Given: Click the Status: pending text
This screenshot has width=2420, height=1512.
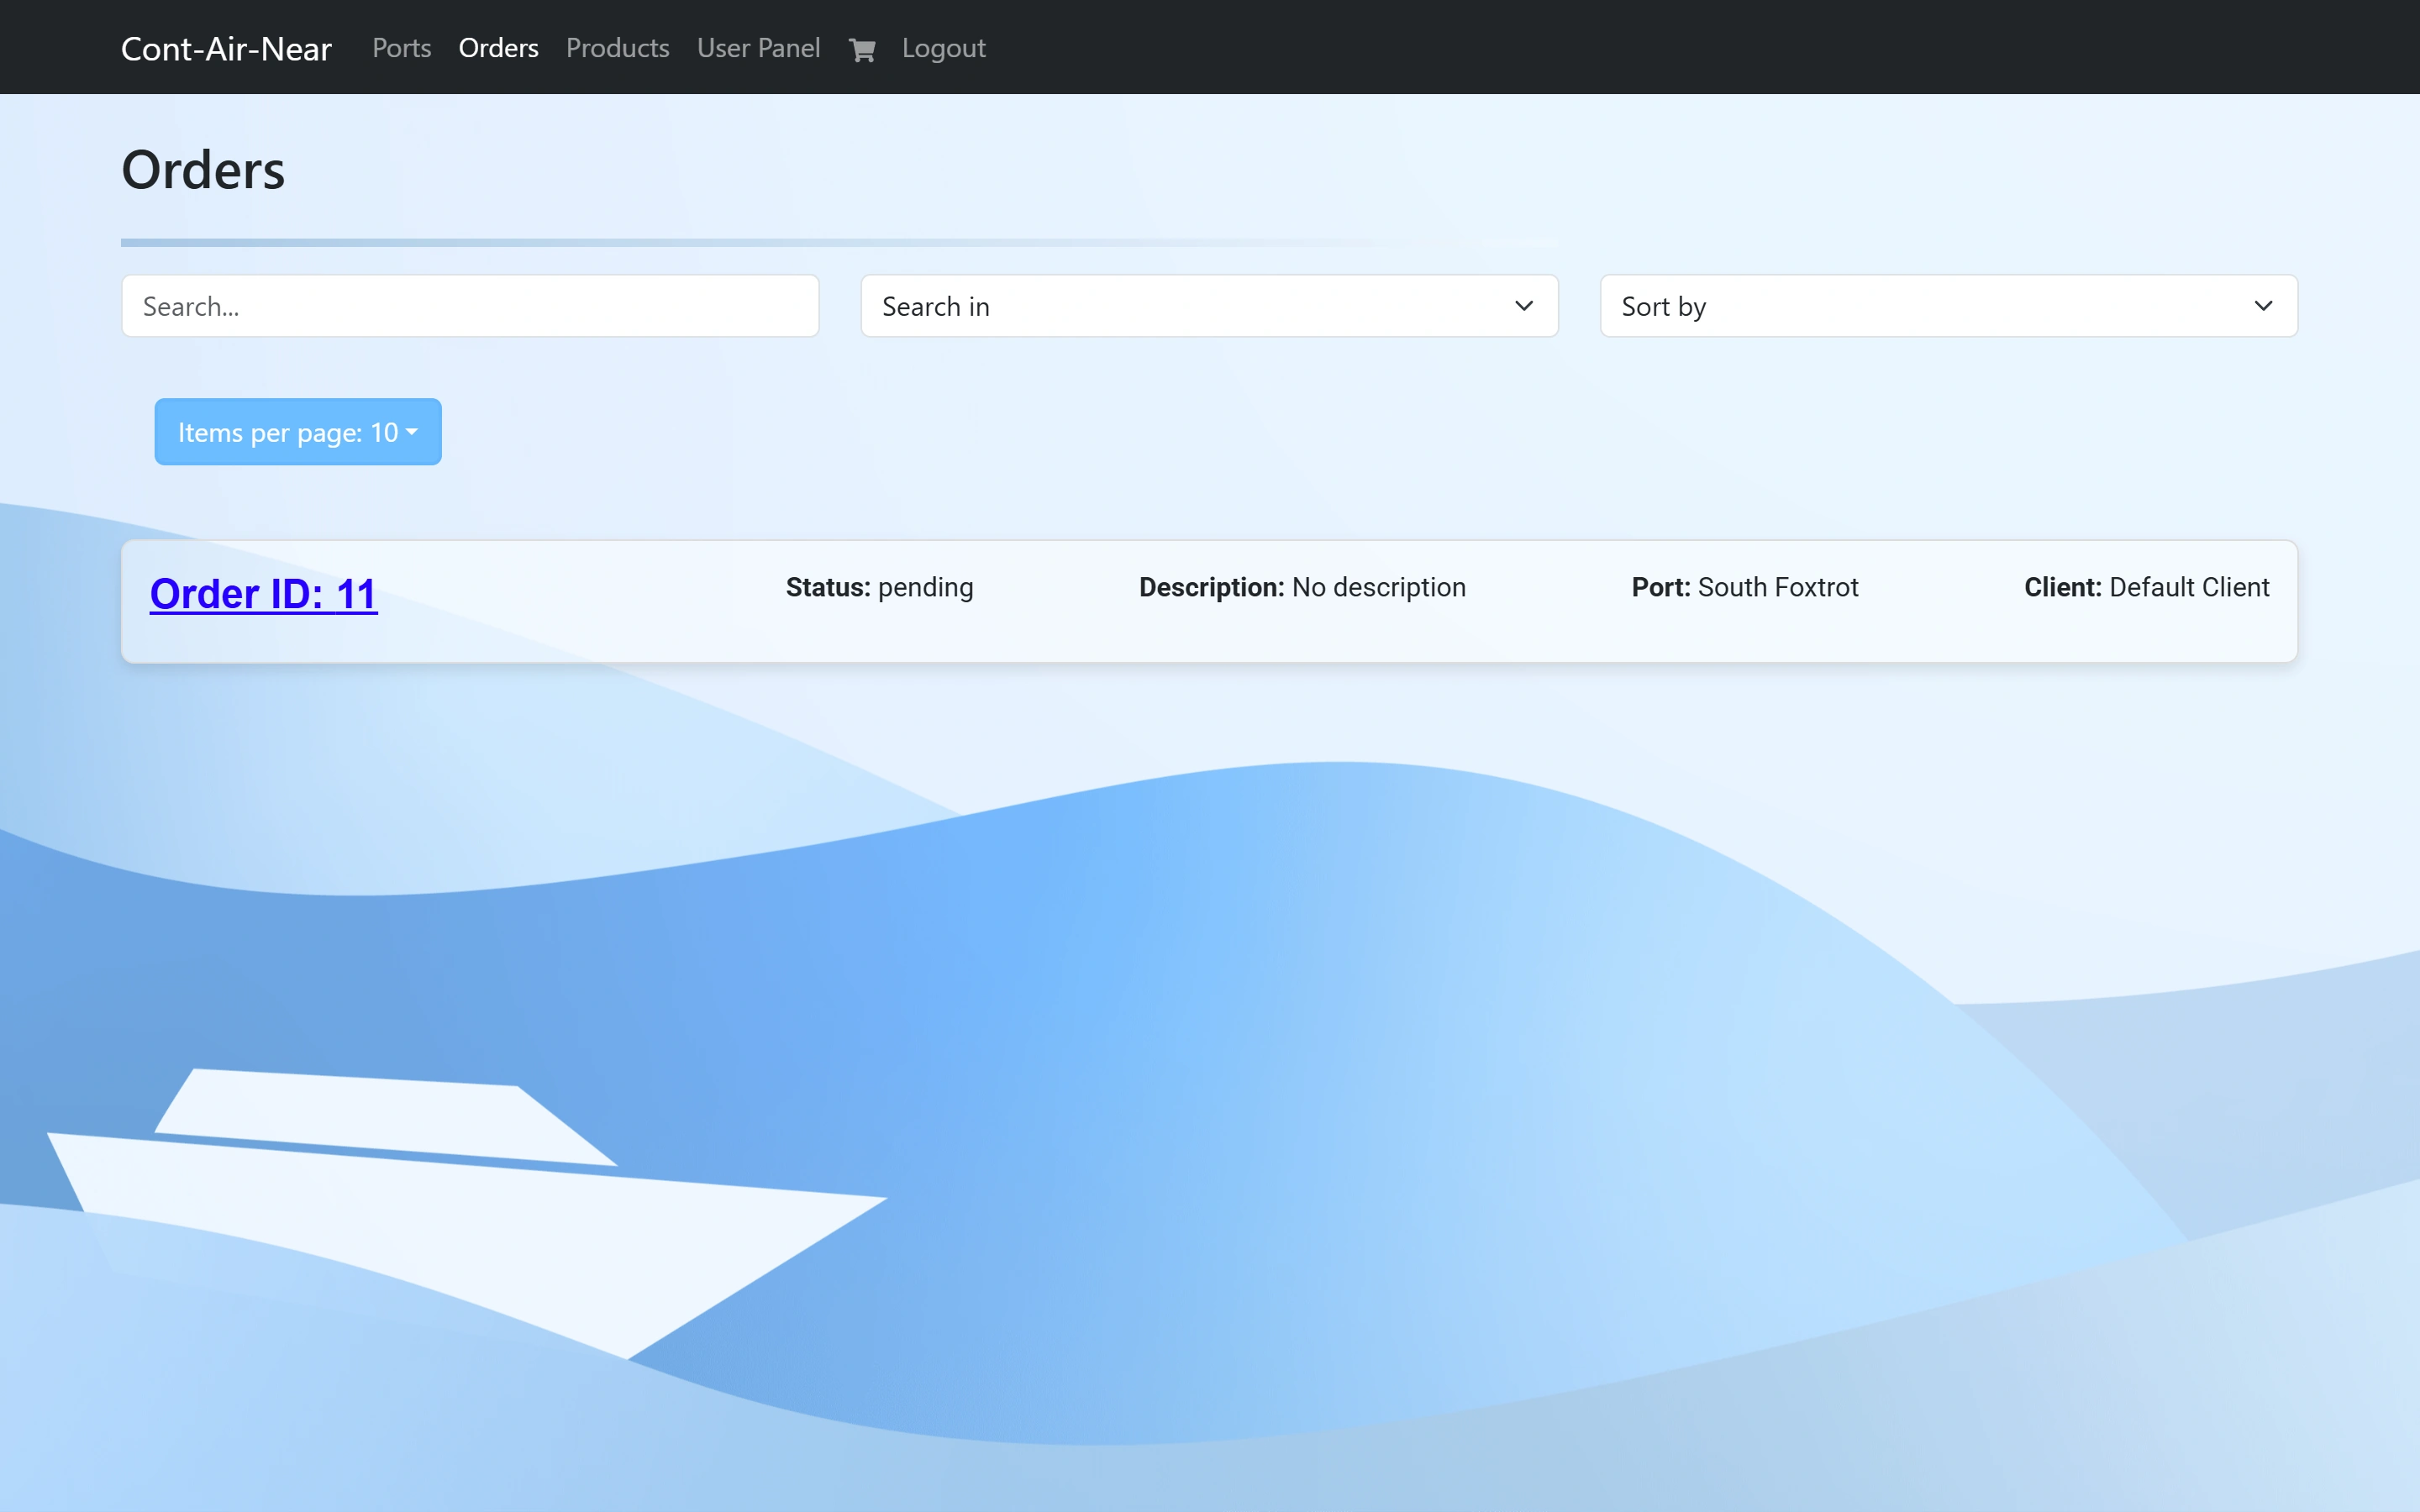Looking at the screenshot, I should click(879, 587).
